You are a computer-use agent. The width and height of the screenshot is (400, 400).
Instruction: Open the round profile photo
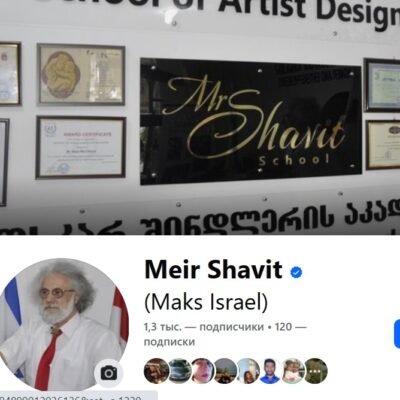click(62, 324)
